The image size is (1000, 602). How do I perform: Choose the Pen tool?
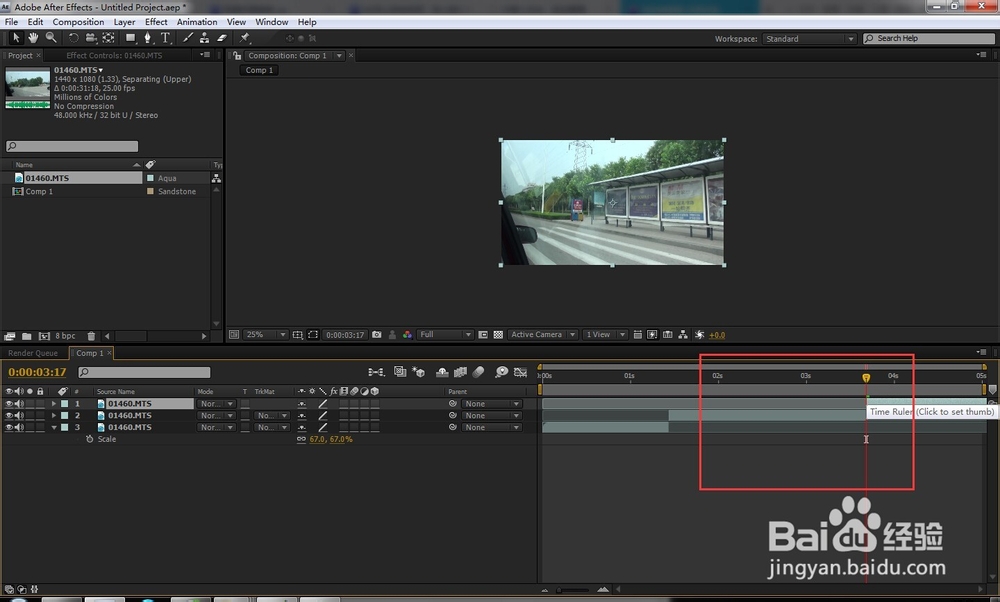[147, 38]
